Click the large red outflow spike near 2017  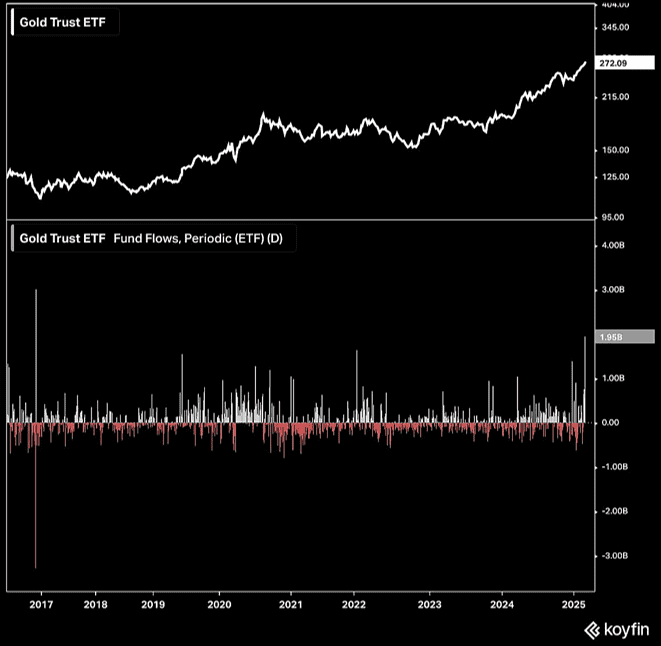[35, 495]
